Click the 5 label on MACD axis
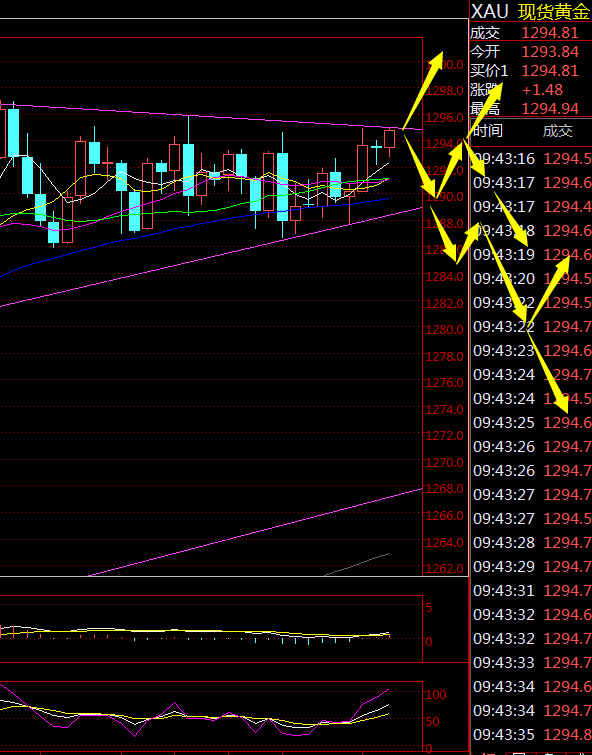 (x=429, y=608)
